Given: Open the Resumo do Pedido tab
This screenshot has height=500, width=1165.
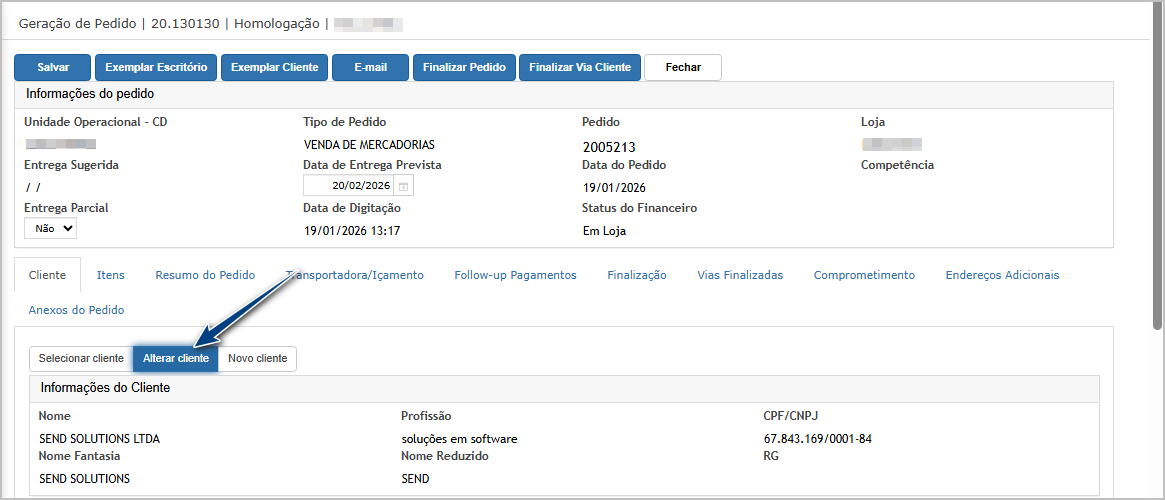Looking at the screenshot, I should click(205, 275).
